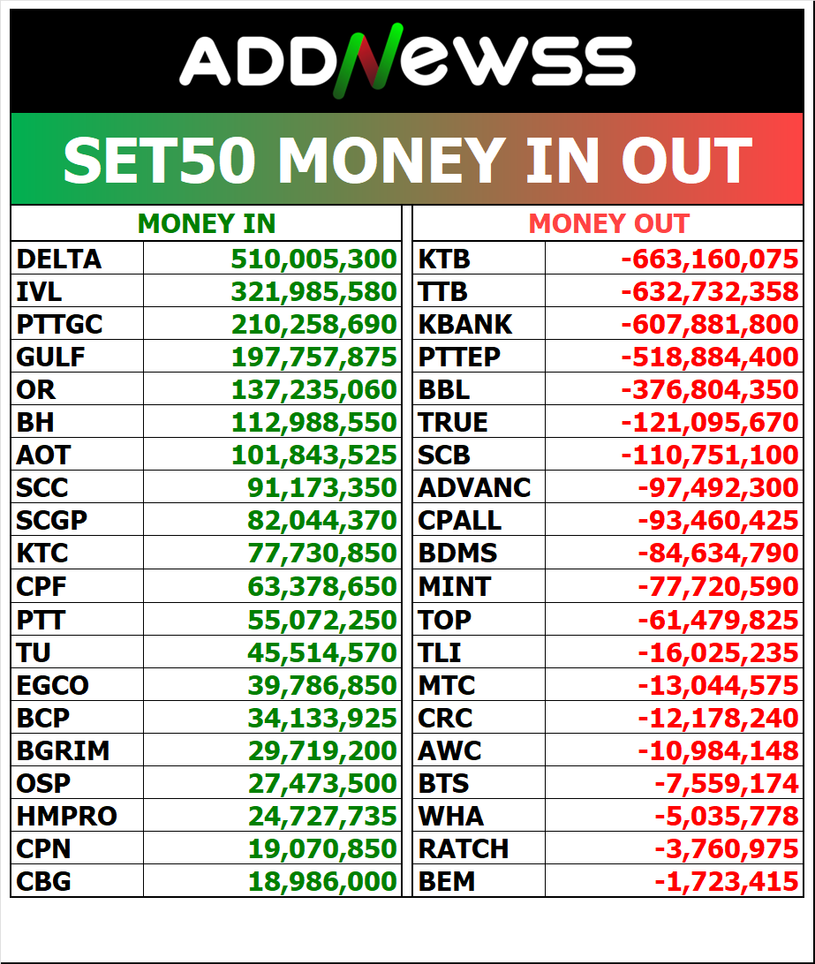Click the KTB ticker cell
815x964 pixels.
coord(444,260)
